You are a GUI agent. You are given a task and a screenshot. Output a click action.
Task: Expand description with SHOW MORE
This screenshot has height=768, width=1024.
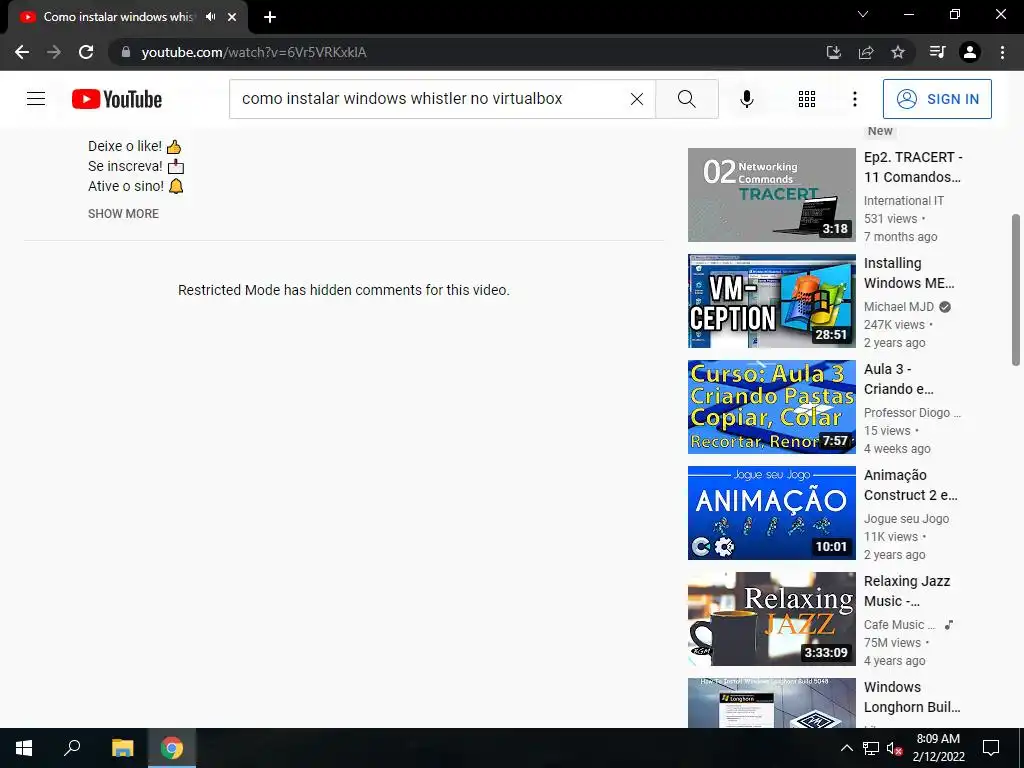[x=123, y=214]
